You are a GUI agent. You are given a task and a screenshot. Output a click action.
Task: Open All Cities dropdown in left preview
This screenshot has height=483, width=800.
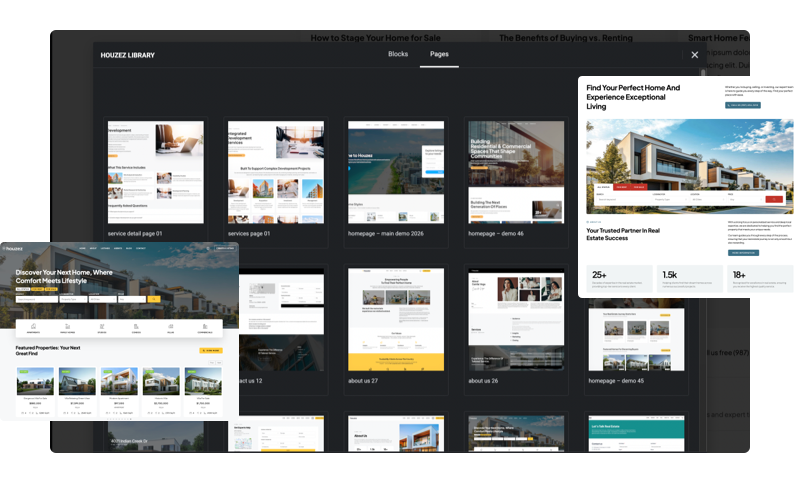pyautogui.click(x=103, y=299)
